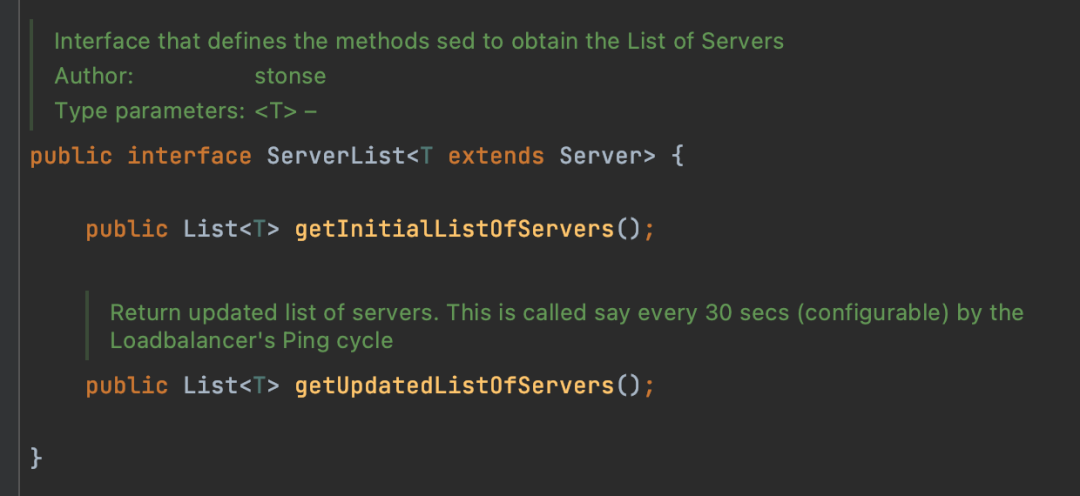Image resolution: width=1080 pixels, height=496 pixels.
Task: Place cursor on getInitialListOfServers method name
Action: pyautogui.click(x=455, y=229)
